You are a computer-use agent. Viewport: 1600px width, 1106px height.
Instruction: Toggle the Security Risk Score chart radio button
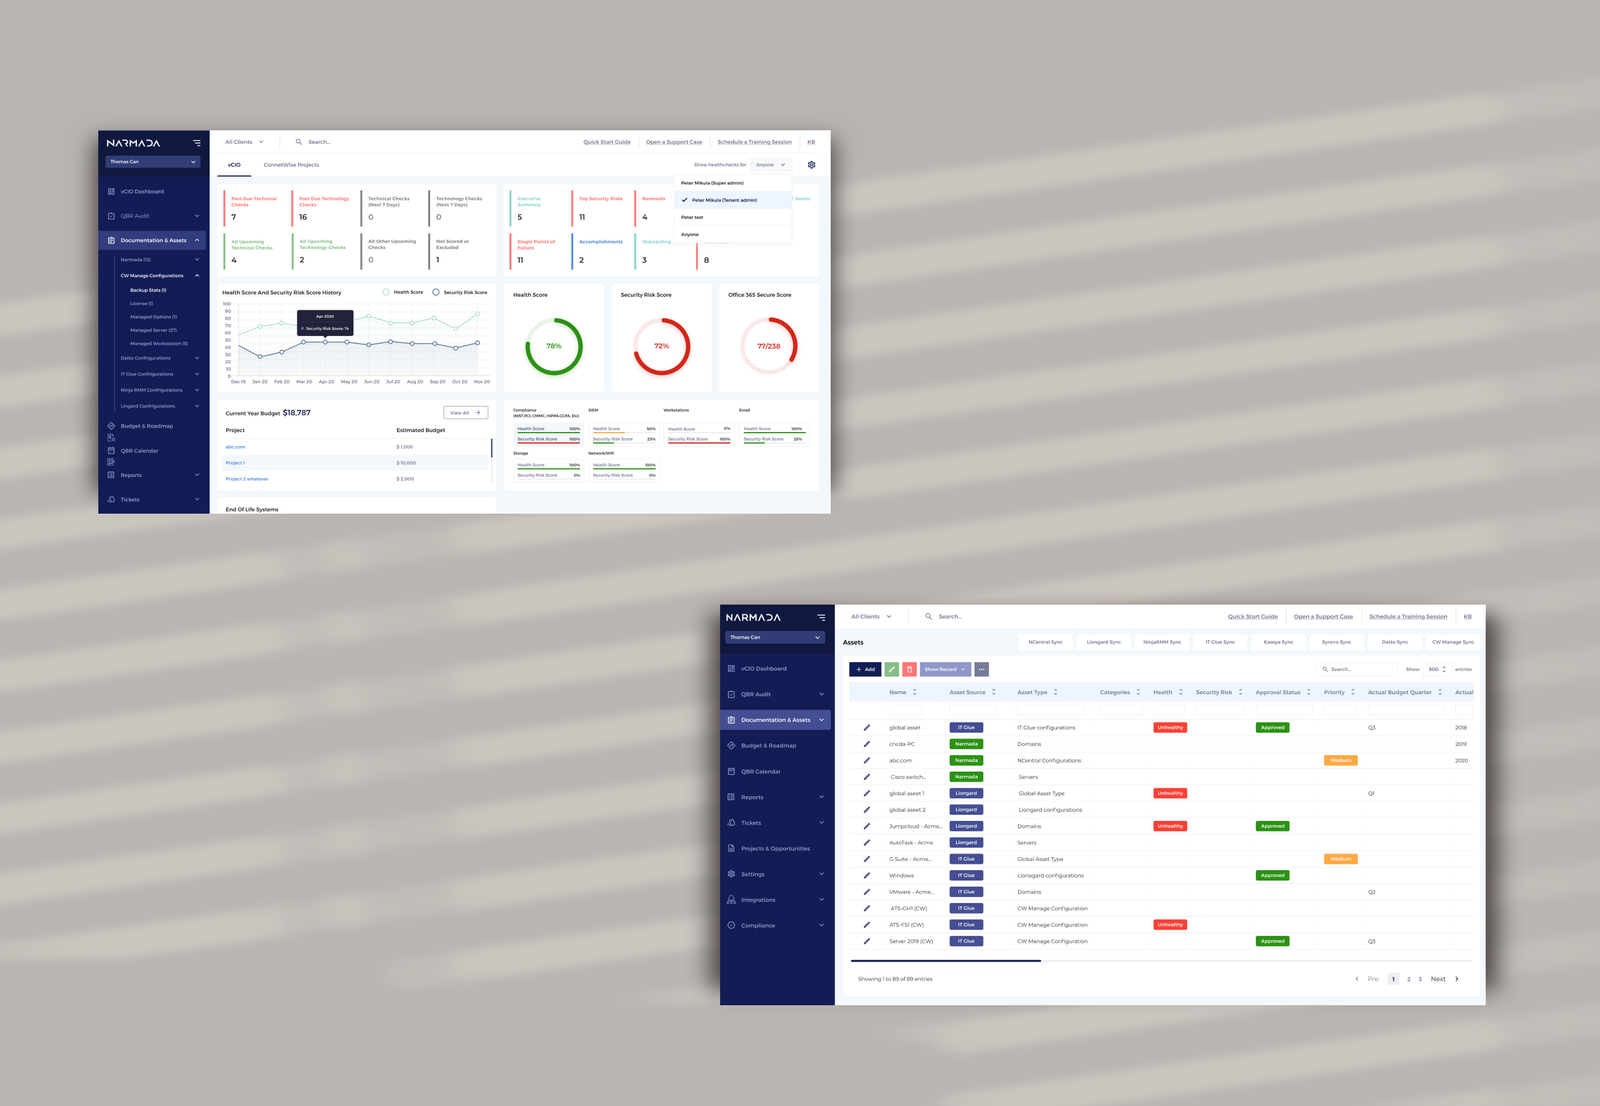pyautogui.click(x=436, y=292)
